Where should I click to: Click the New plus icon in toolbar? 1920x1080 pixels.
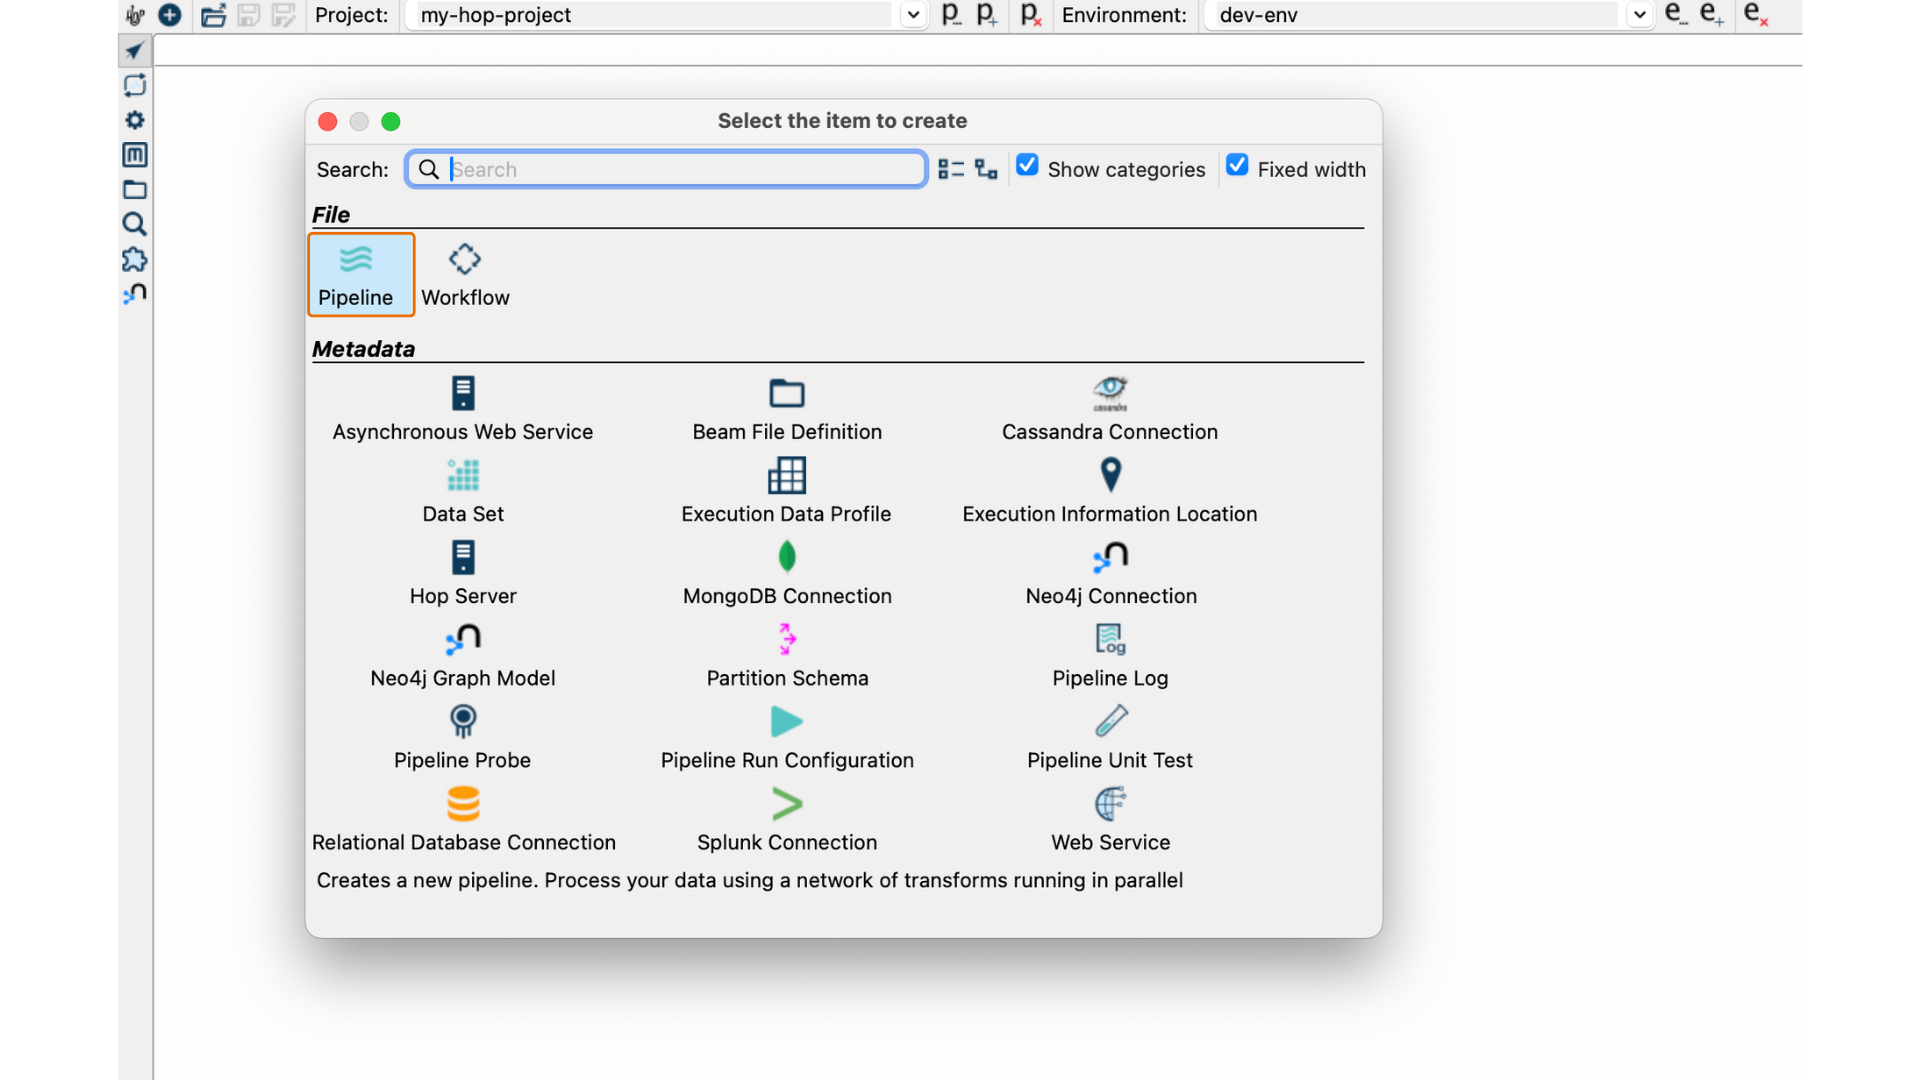[170, 15]
